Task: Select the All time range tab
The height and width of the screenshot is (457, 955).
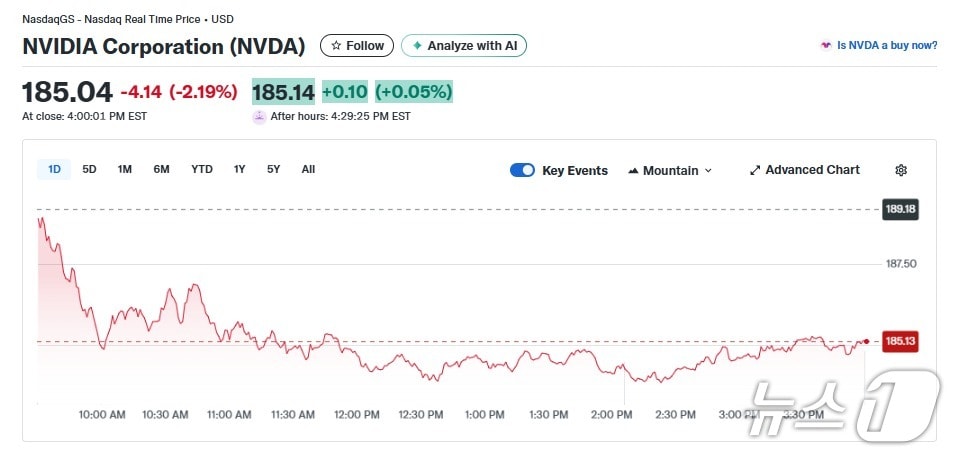Action: pyautogui.click(x=308, y=169)
